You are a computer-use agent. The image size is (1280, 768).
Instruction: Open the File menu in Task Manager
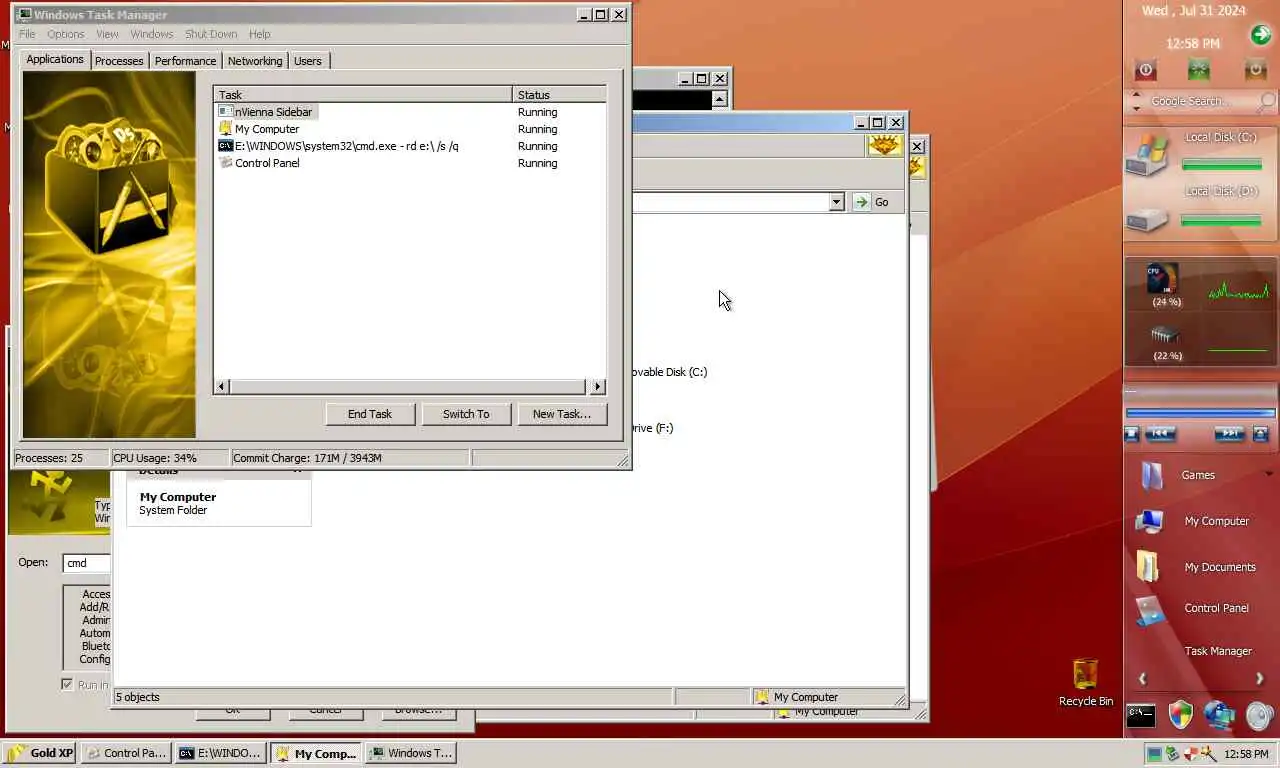tap(27, 34)
